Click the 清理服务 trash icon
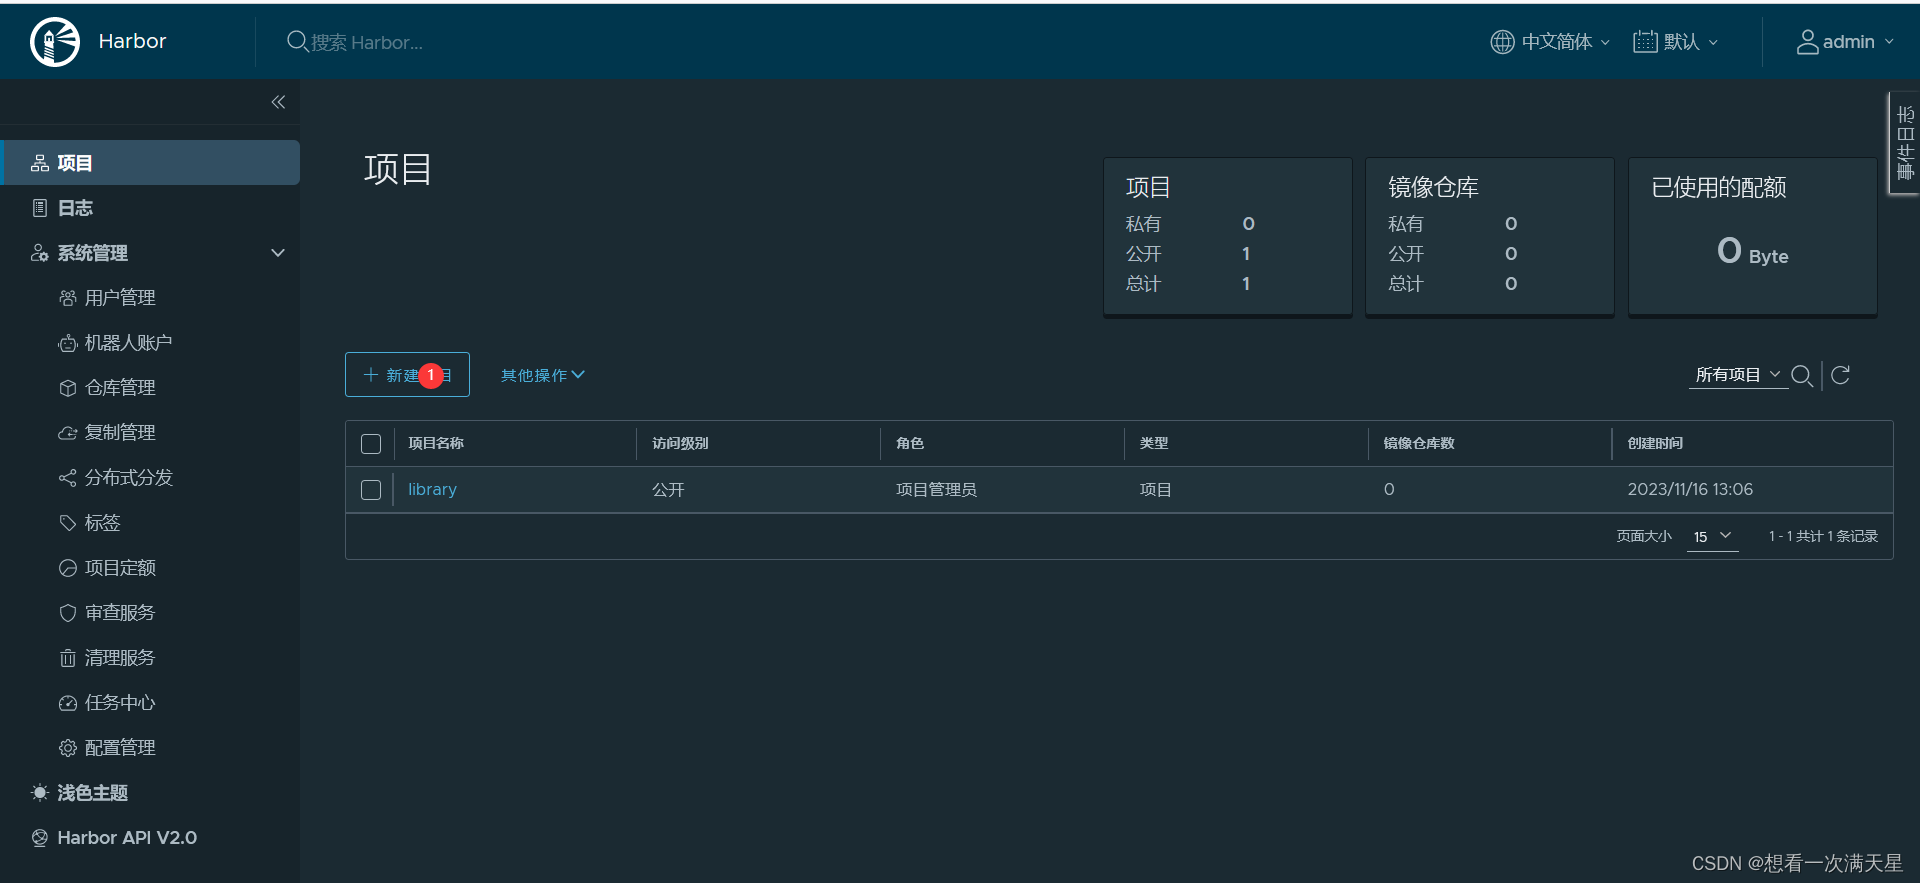 pyautogui.click(x=68, y=658)
